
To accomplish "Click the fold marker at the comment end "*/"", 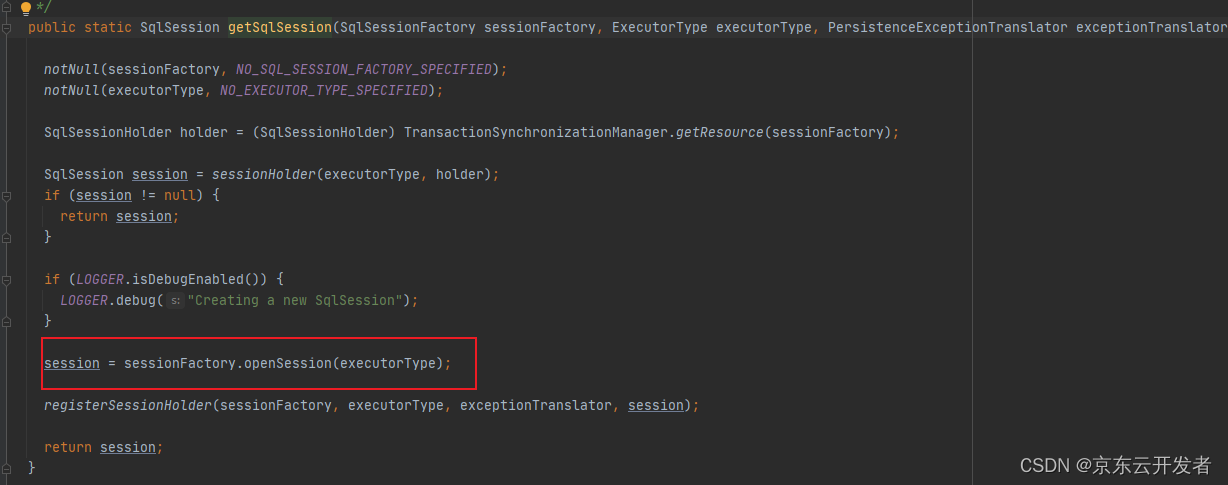I will click(x=7, y=8).
